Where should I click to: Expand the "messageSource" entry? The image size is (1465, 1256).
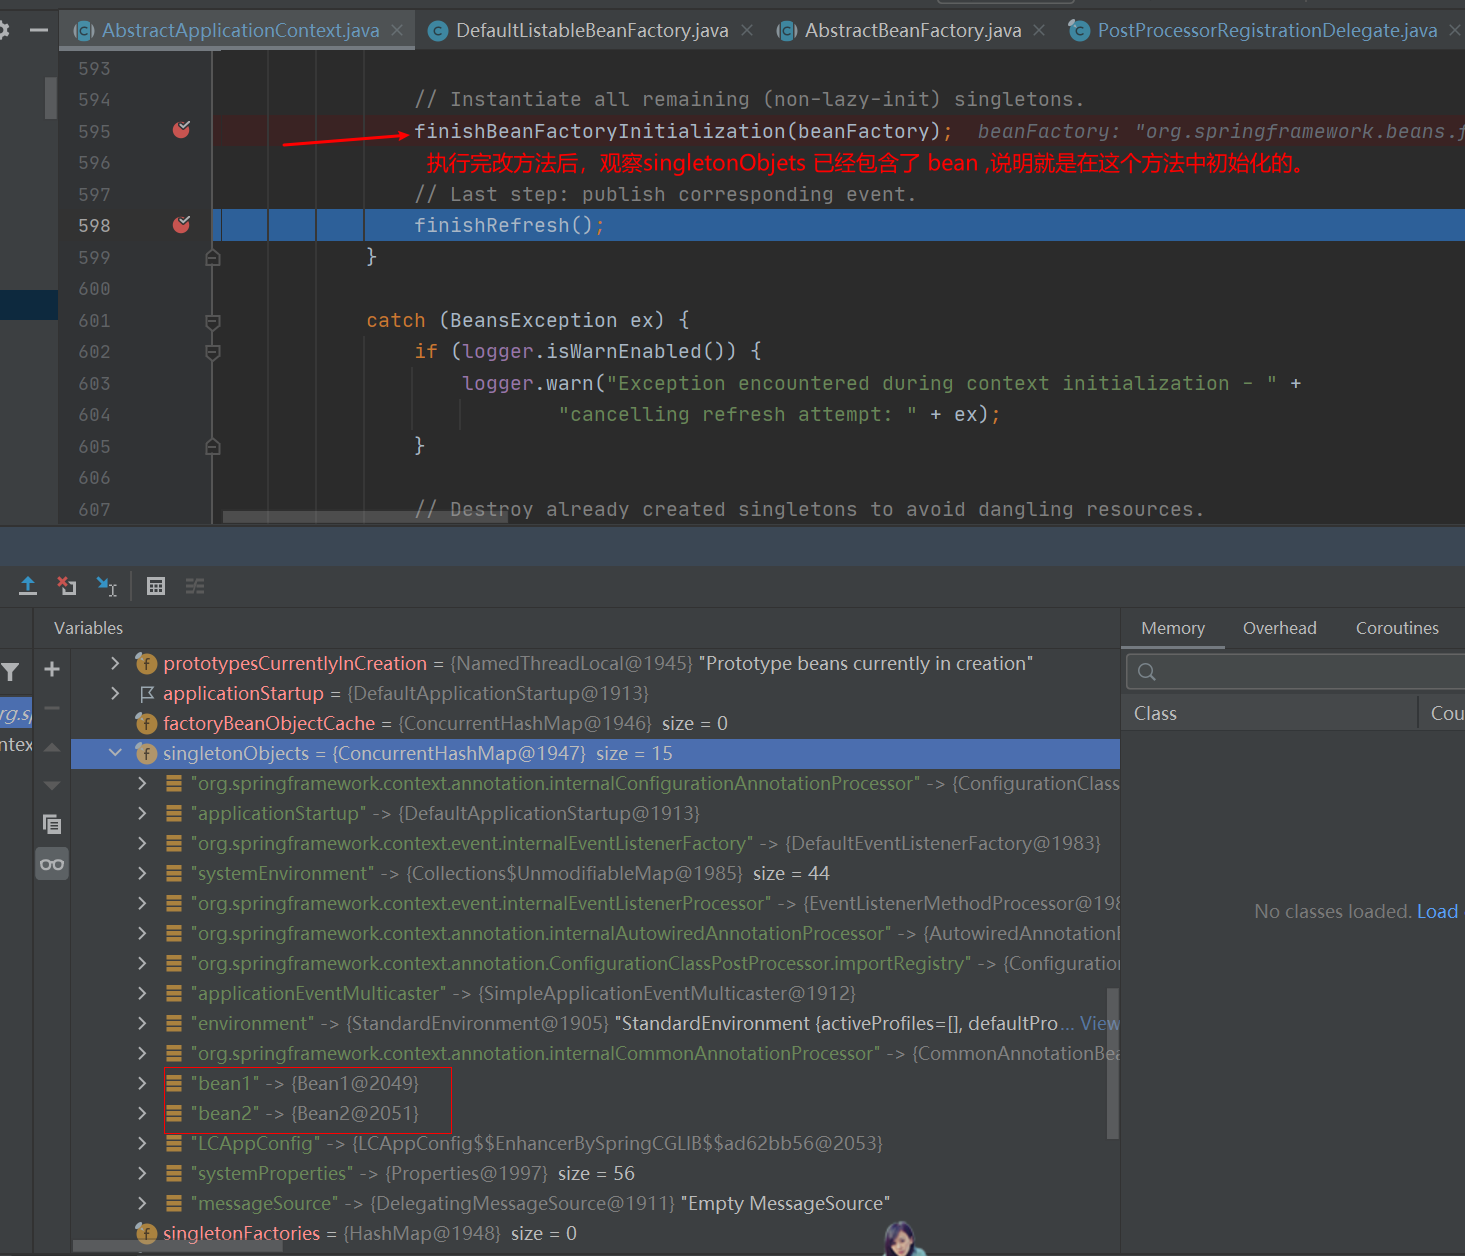[x=142, y=1203]
